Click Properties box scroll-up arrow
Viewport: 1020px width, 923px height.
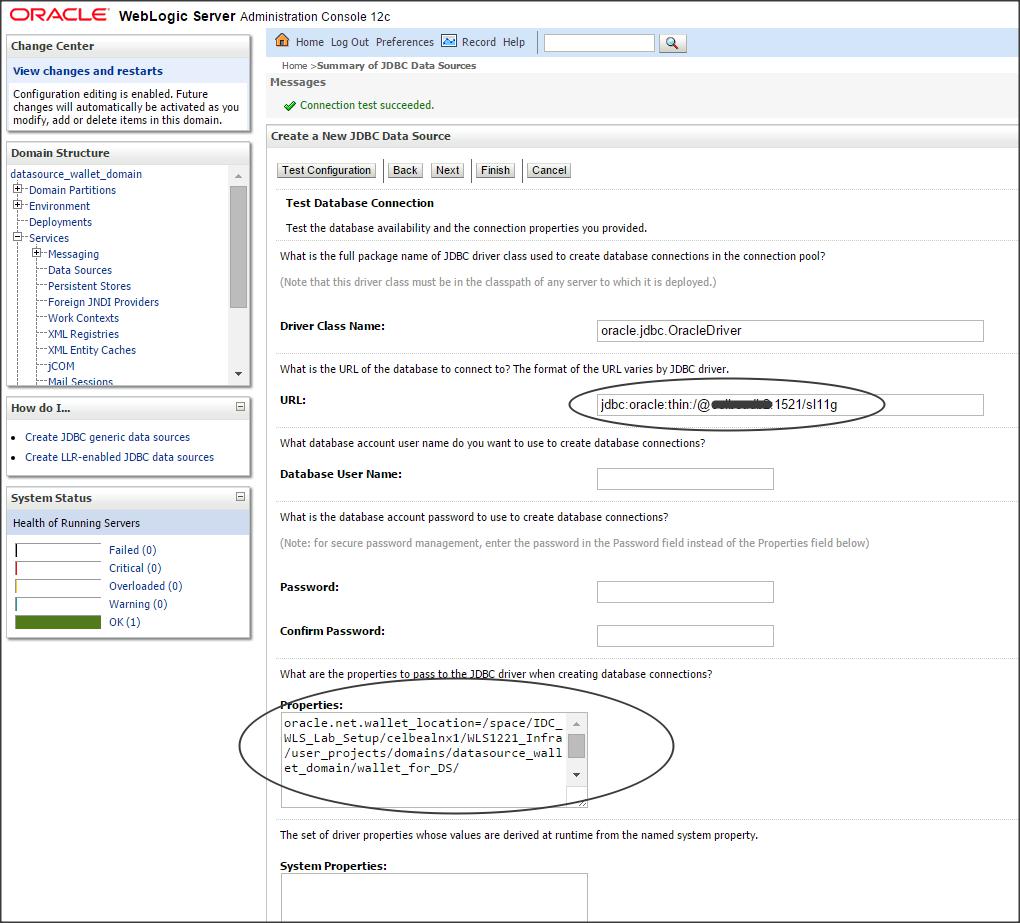pos(576,723)
